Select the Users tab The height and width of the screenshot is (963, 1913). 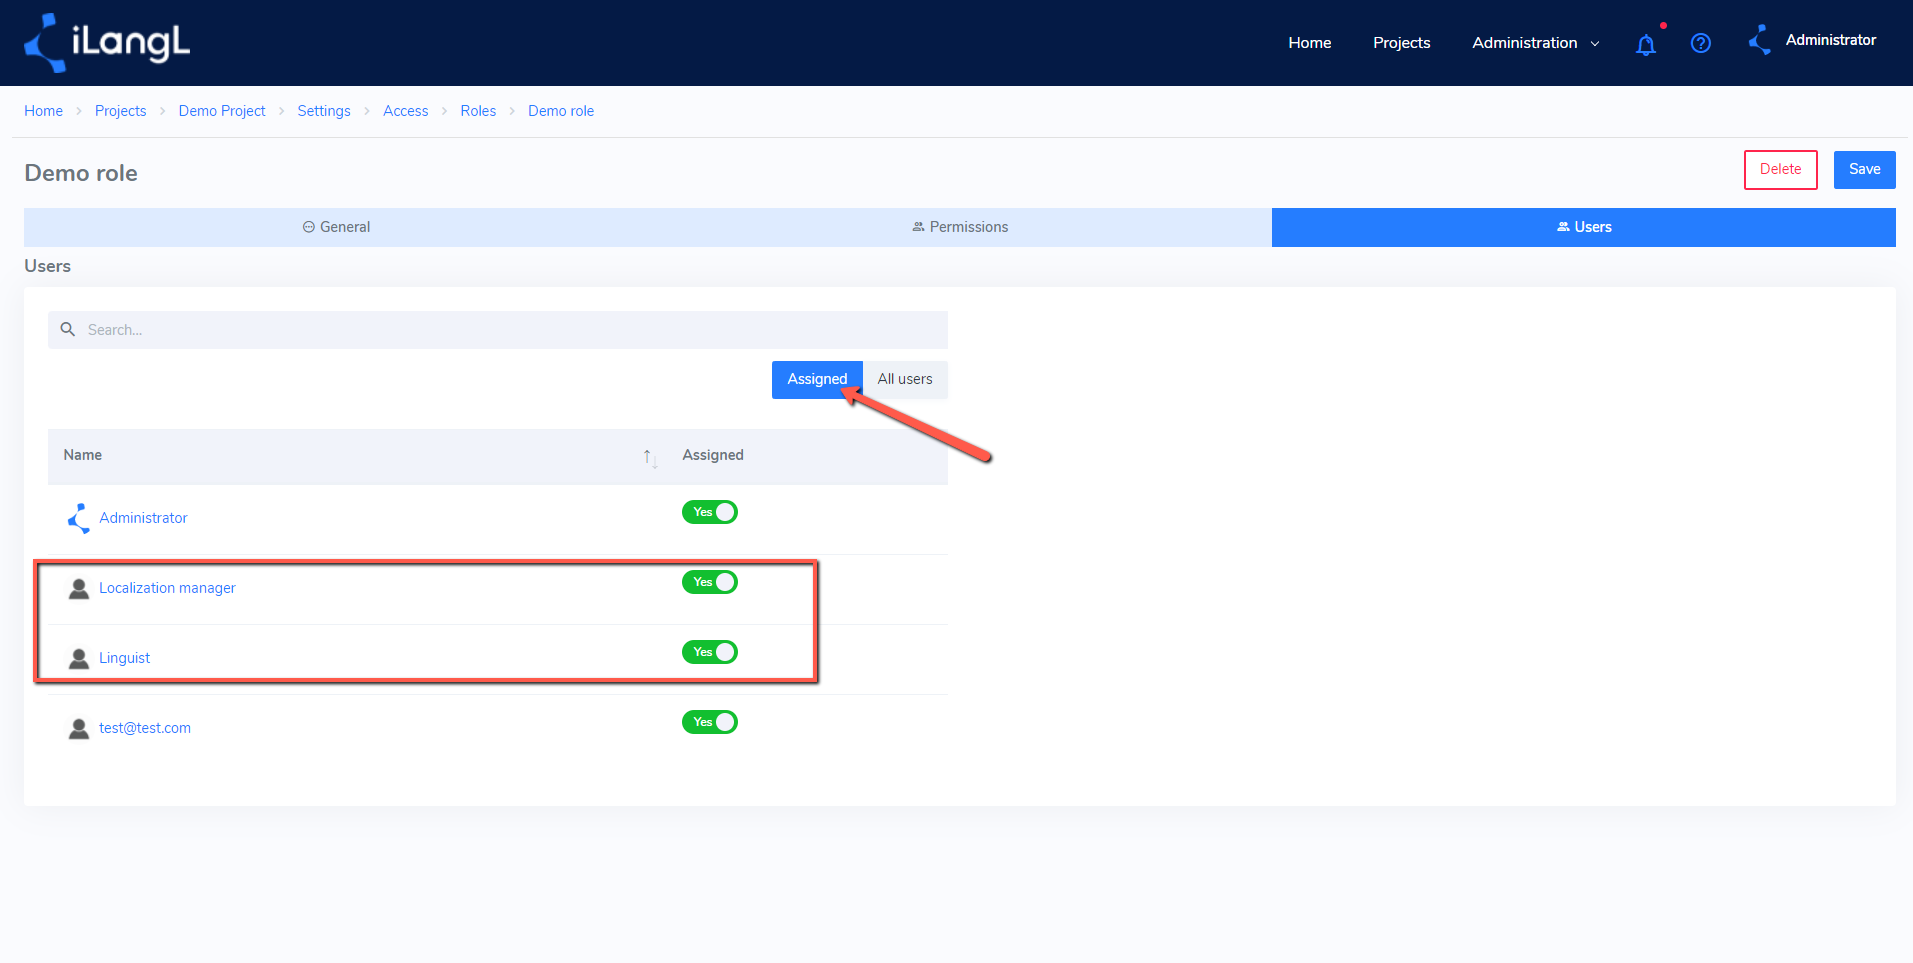coord(1584,227)
